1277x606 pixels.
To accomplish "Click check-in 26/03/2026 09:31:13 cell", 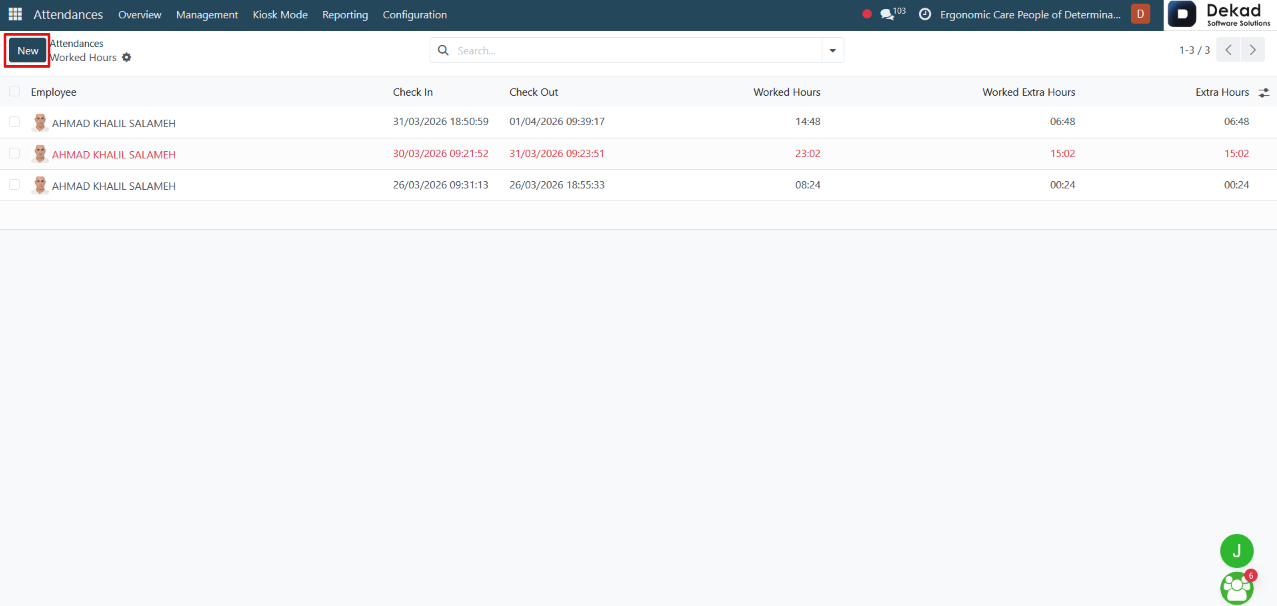I will pyautogui.click(x=441, y=185).
